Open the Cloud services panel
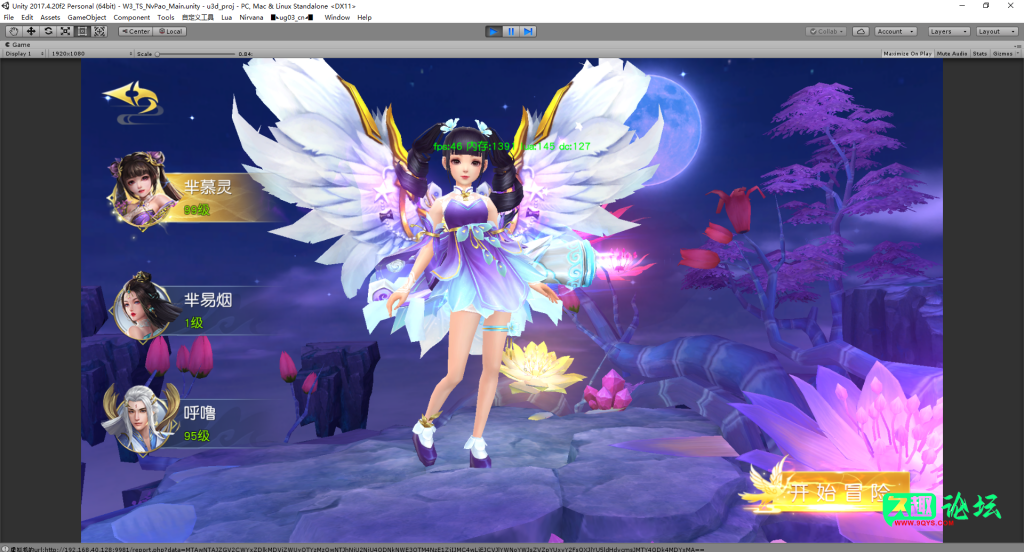This screenshot has height=552, width=1024. click(x=861, y=31)
